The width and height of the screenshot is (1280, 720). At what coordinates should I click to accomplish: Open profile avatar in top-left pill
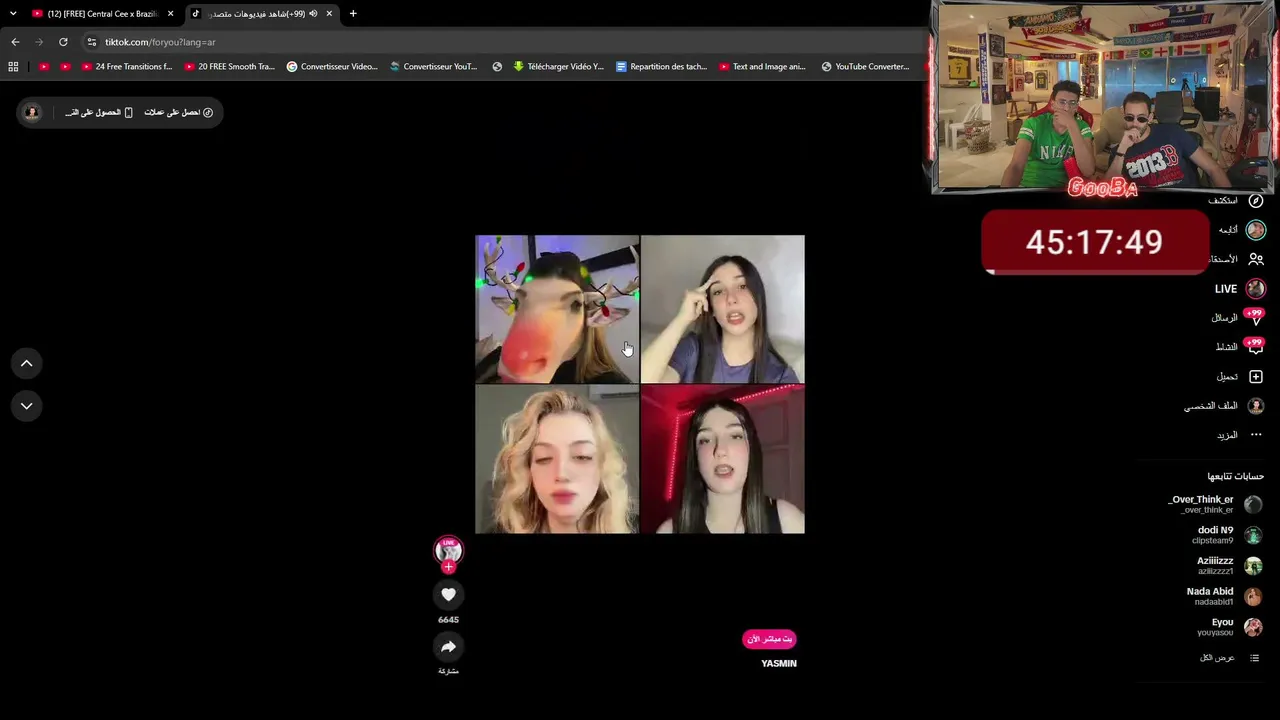click(32, 113)
